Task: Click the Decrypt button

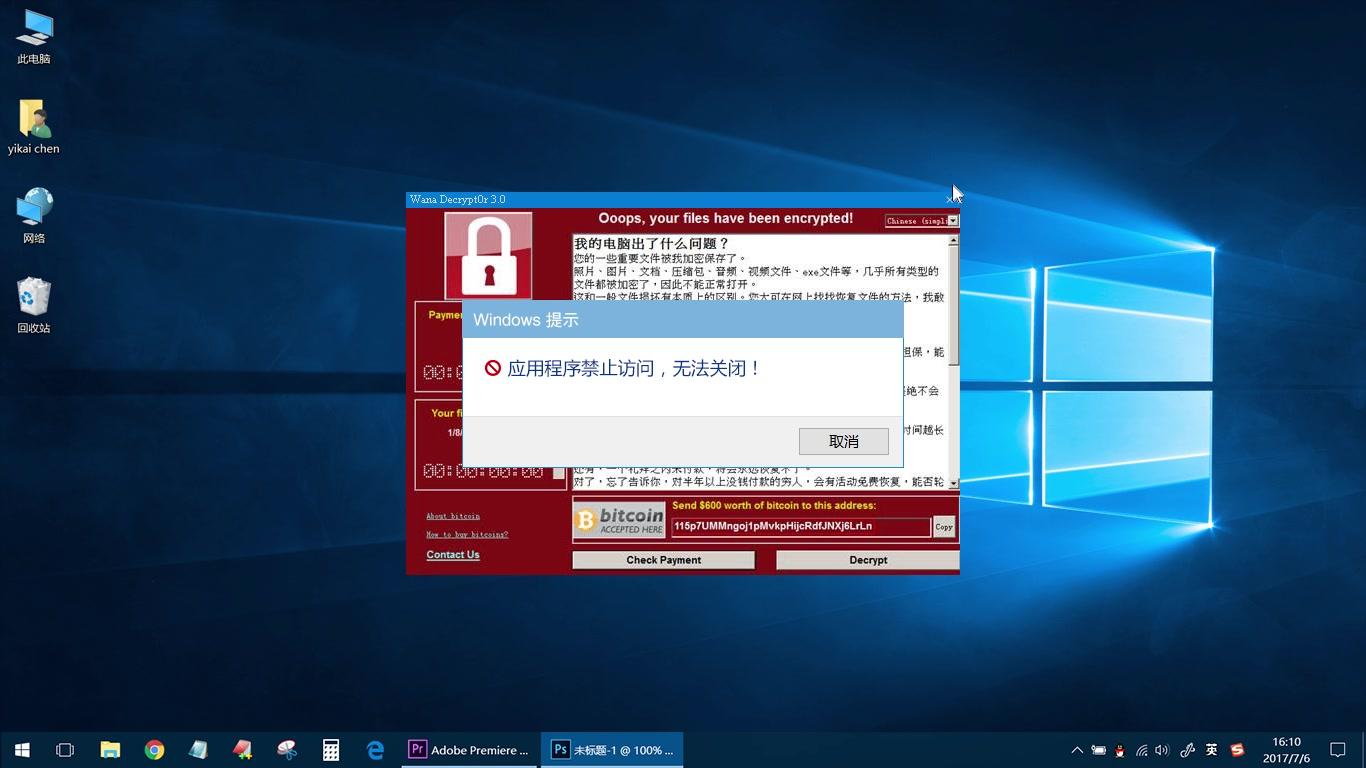Action: (x=867, y=560)
